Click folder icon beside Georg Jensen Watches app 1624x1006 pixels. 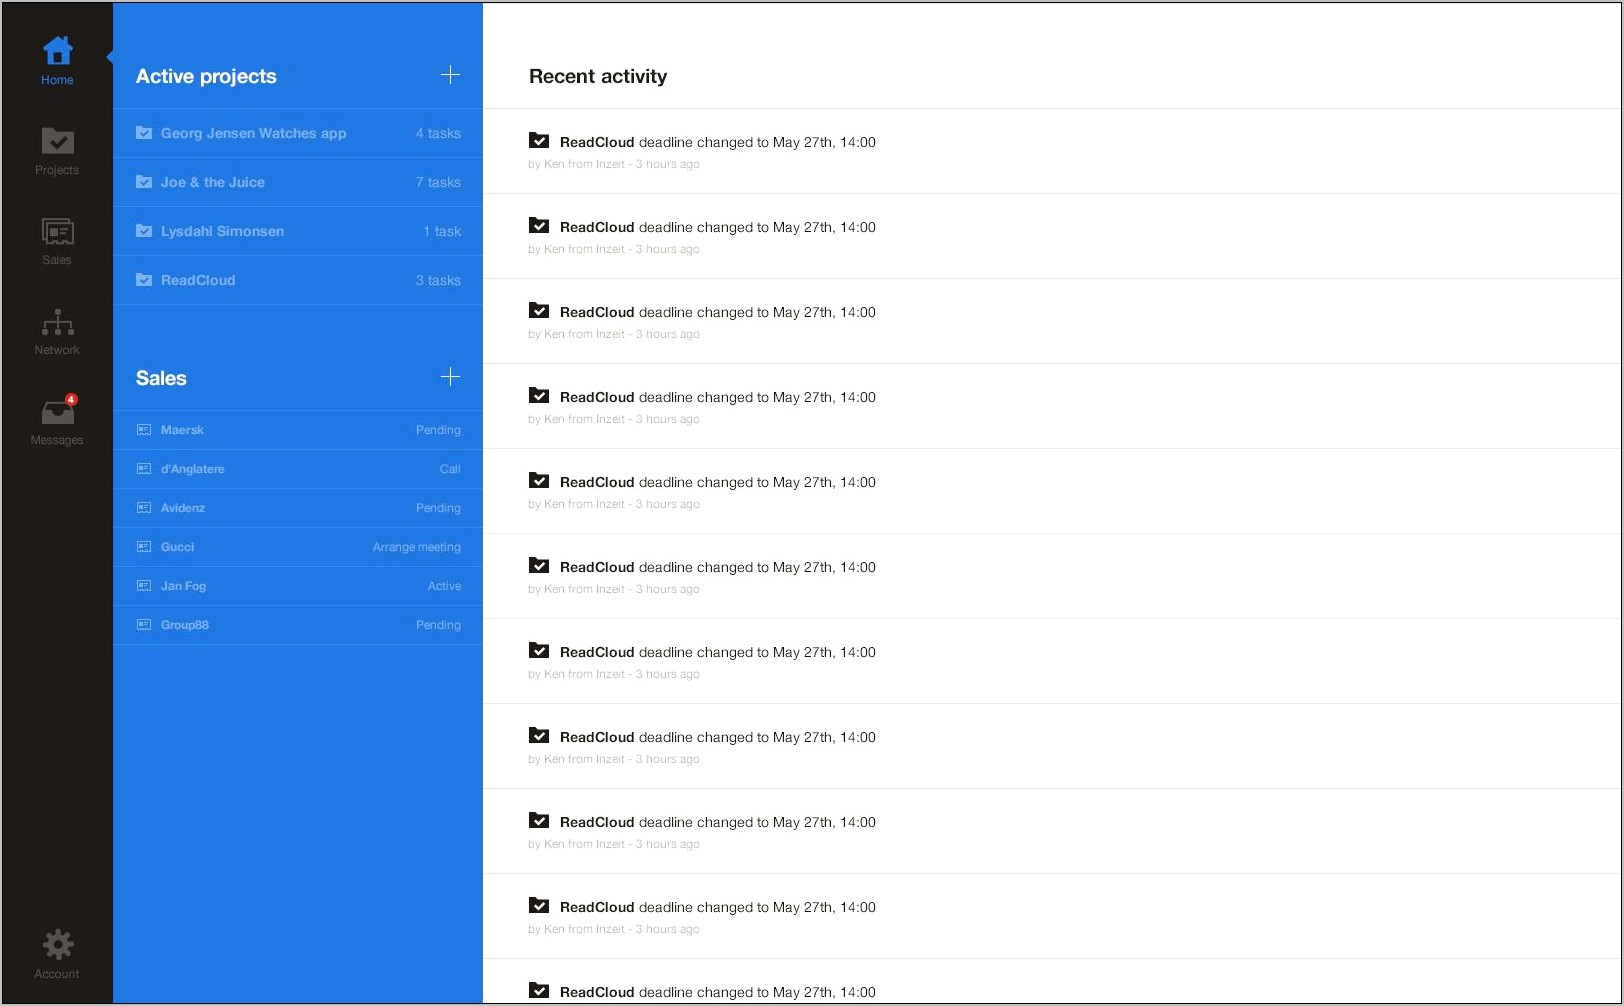click(x=144, y=133)
